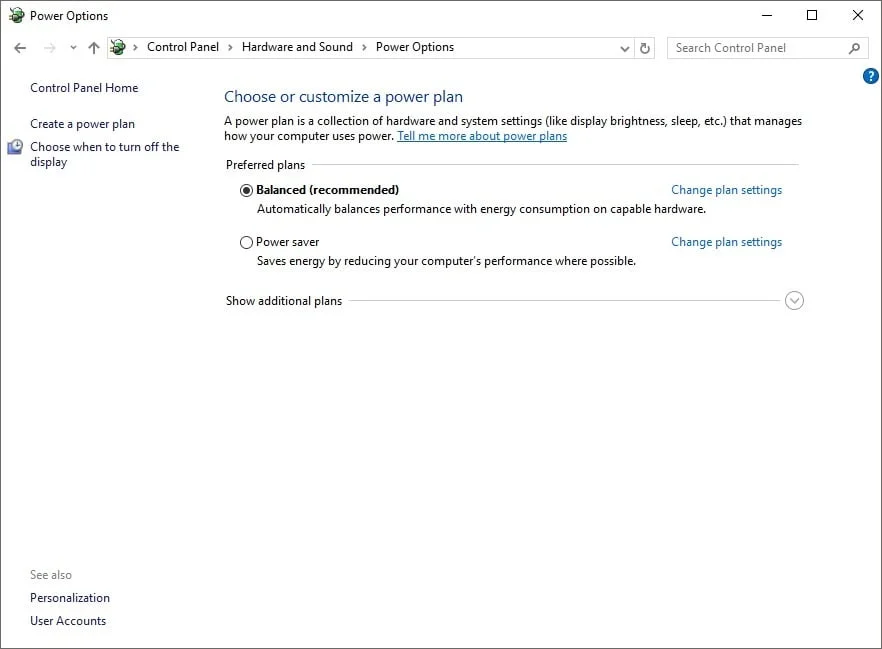Open Choose when to turn off the display
882x649 pixels.
point(105,154)
